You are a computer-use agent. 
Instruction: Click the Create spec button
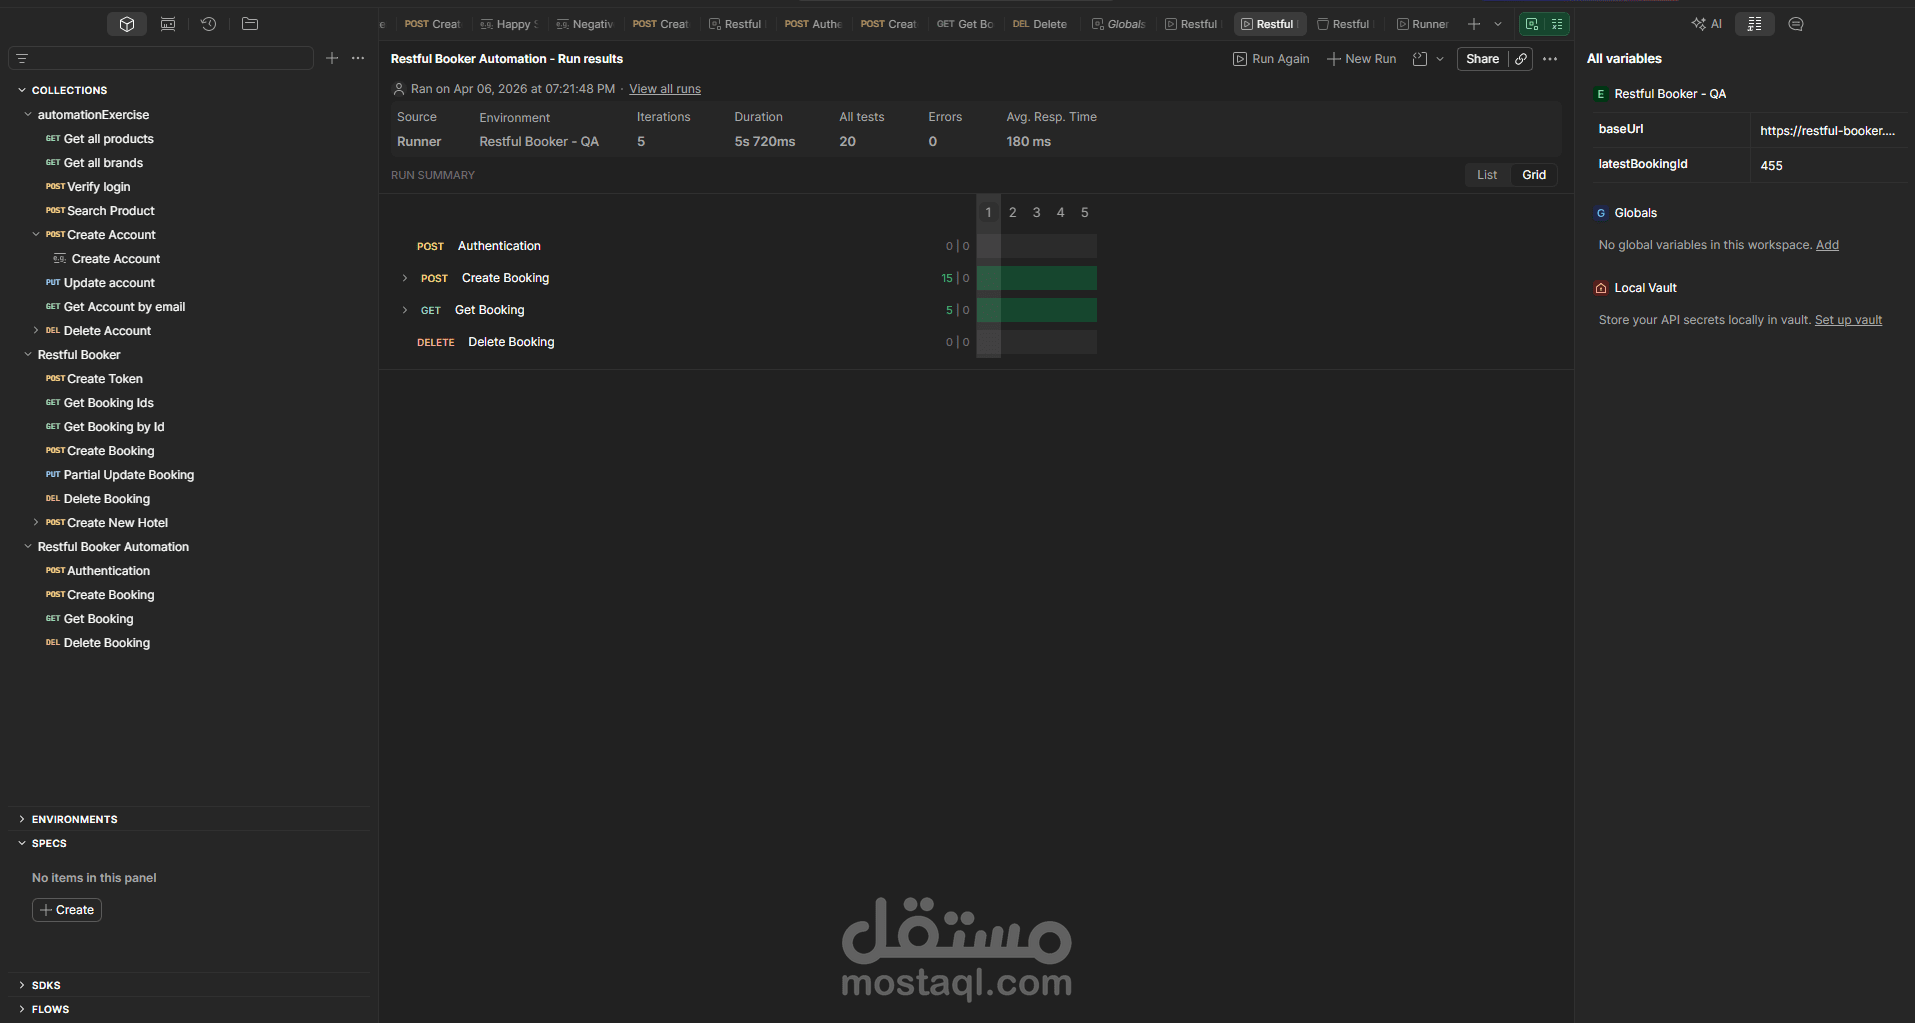[67, 910]
